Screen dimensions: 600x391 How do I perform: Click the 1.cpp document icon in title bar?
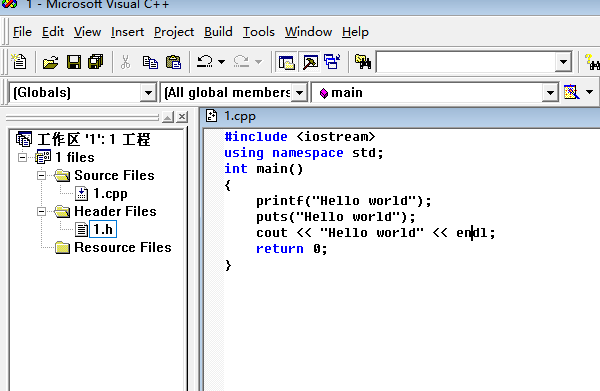click(x=211, y=116)
